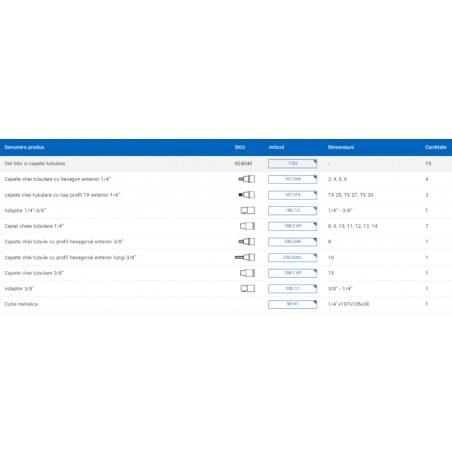Open article button for TX 25, TX 27 row
452x452 pixels.
[x=292, y=195]
